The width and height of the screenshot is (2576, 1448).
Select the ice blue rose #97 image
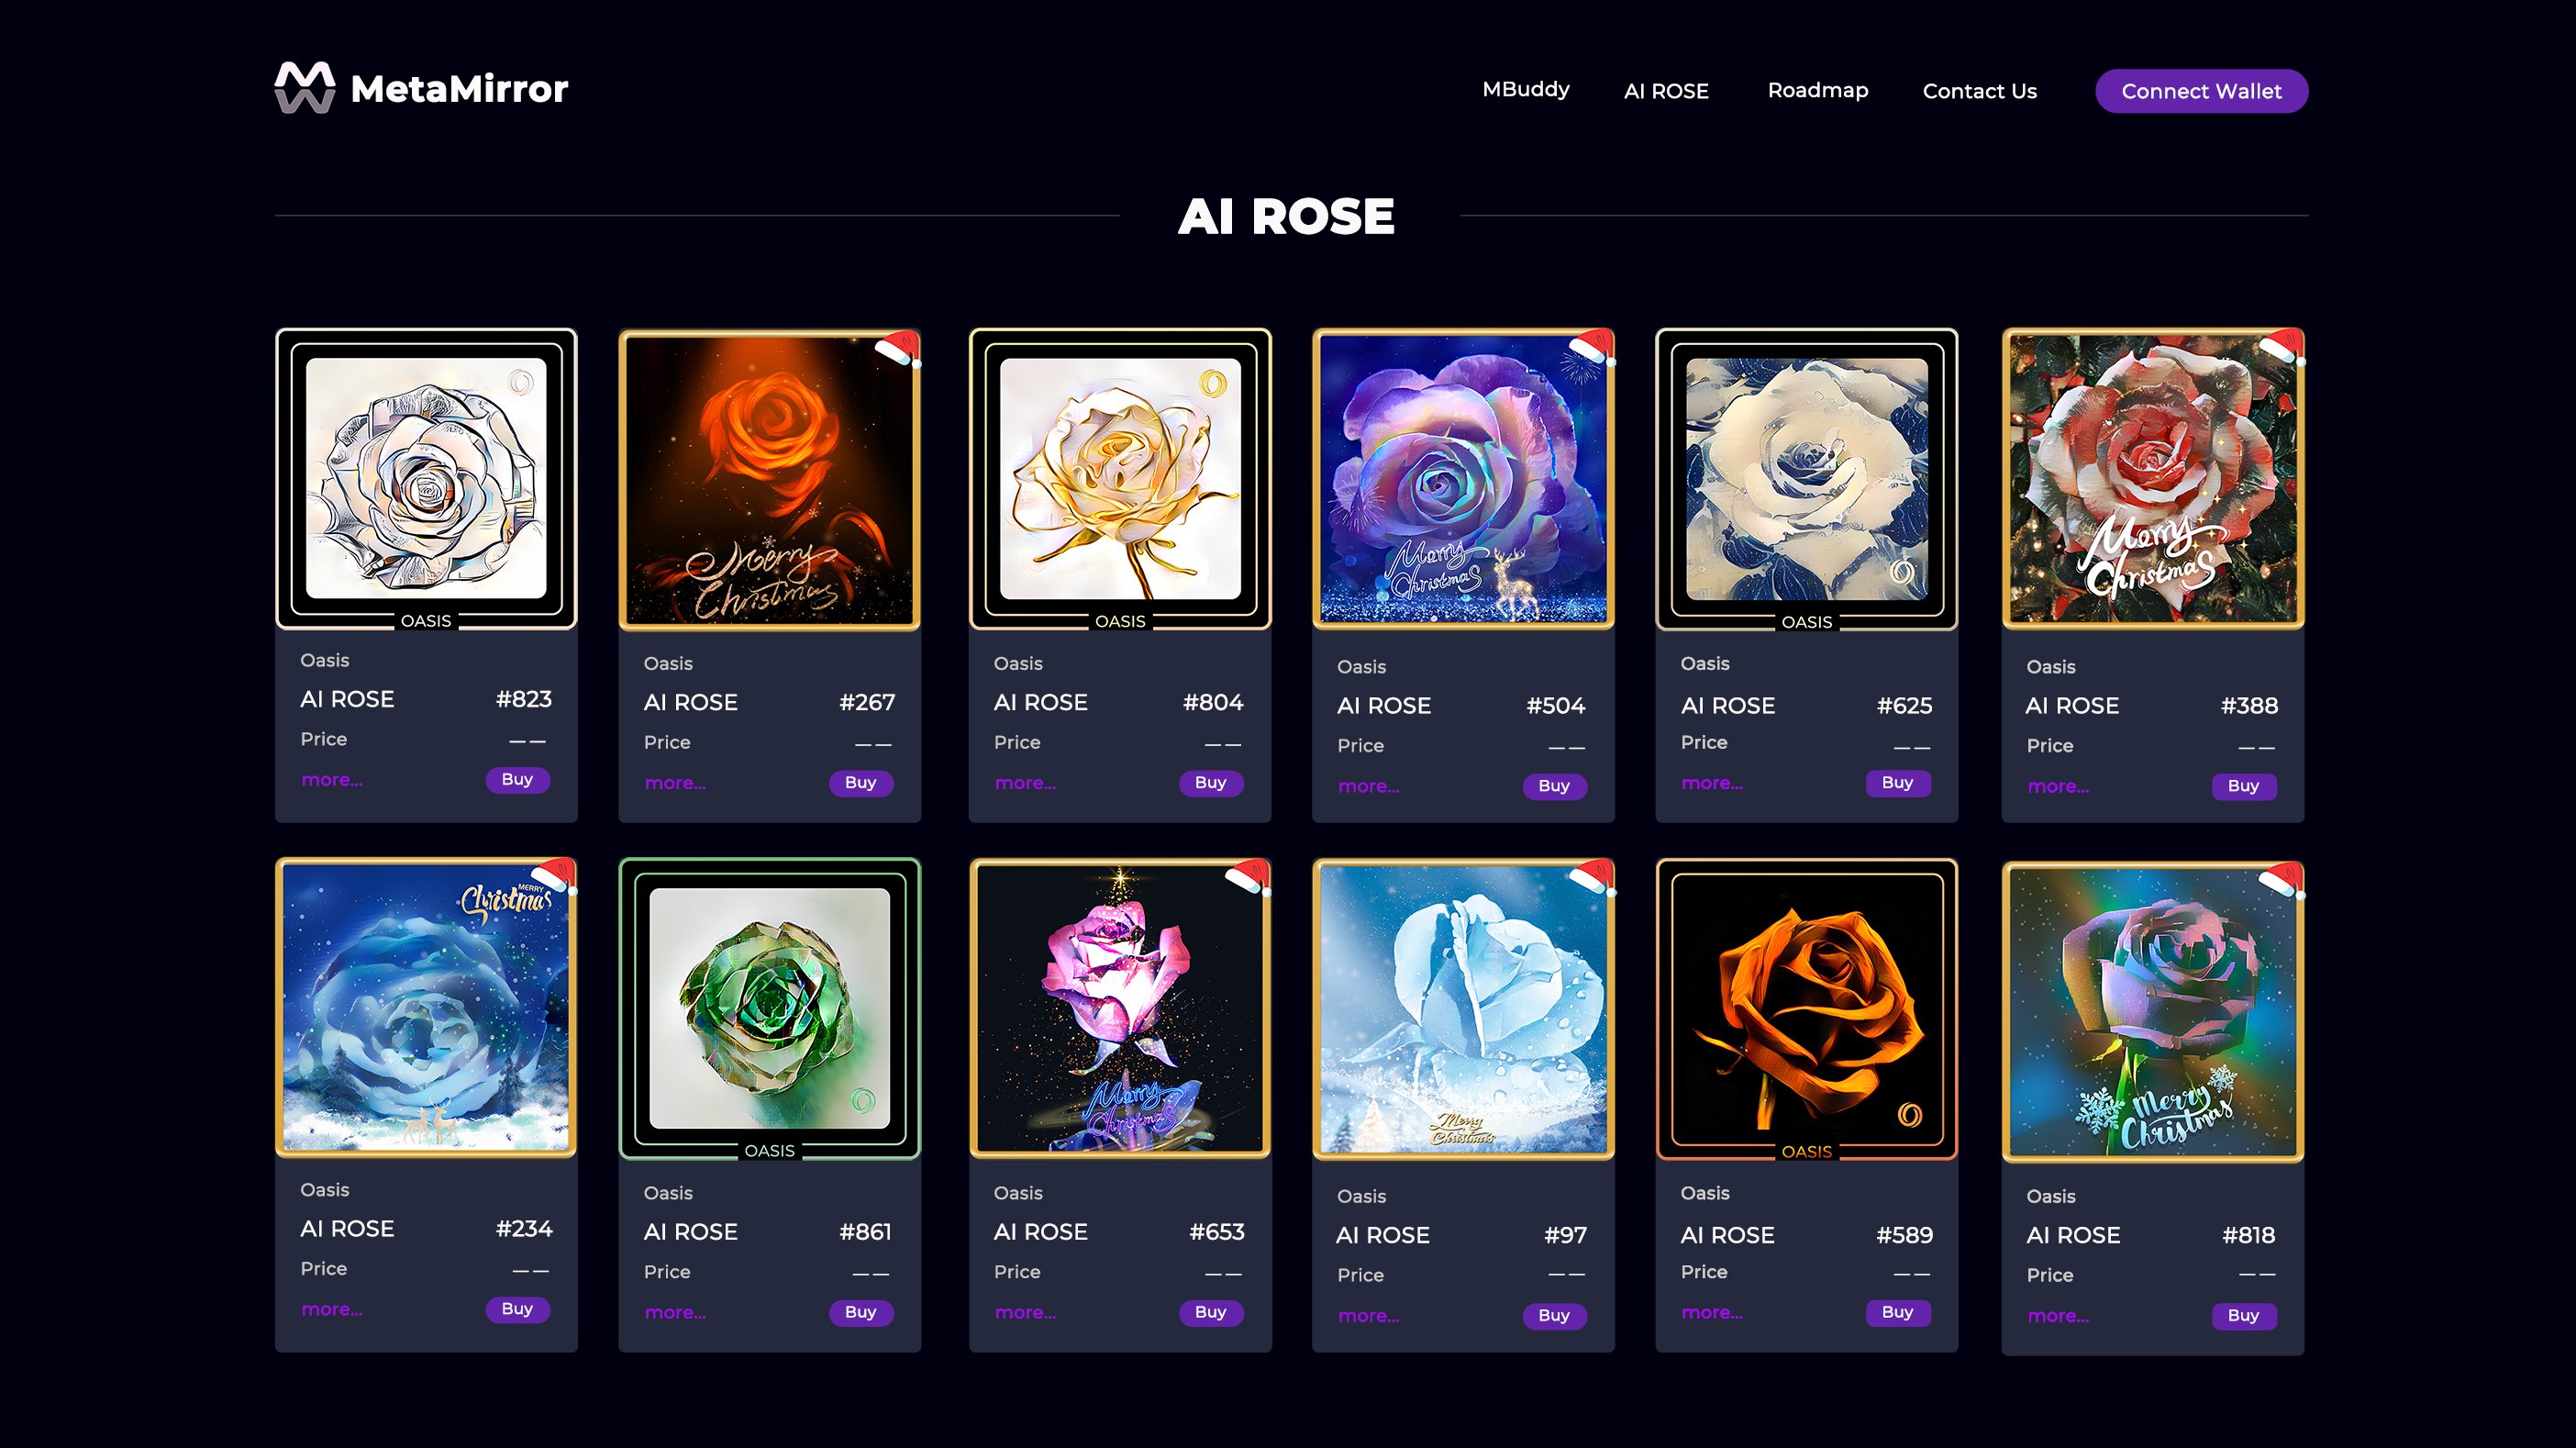tap(1463, 1008)
